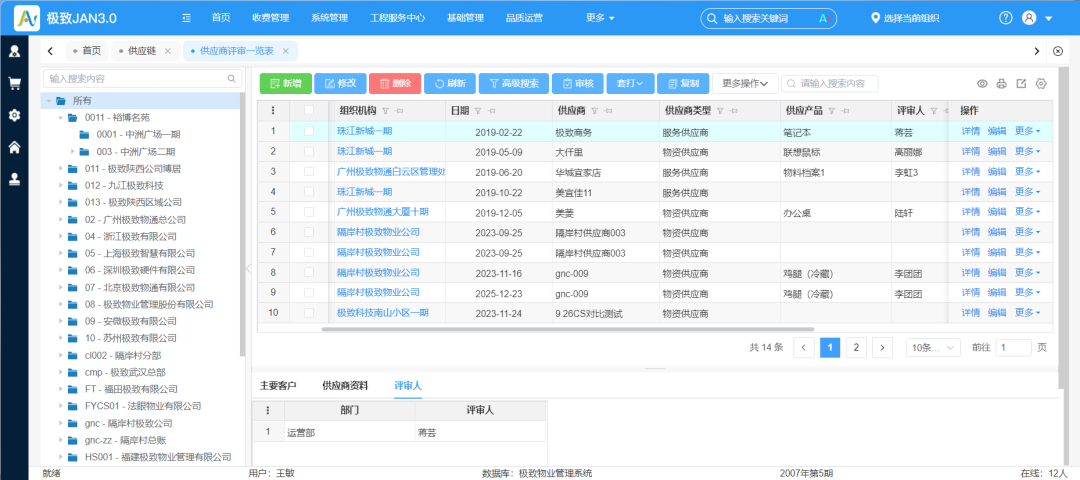Click the 极致JAN3.0 logo icon
1080x480 pixels.
click(x=26, y=17)
